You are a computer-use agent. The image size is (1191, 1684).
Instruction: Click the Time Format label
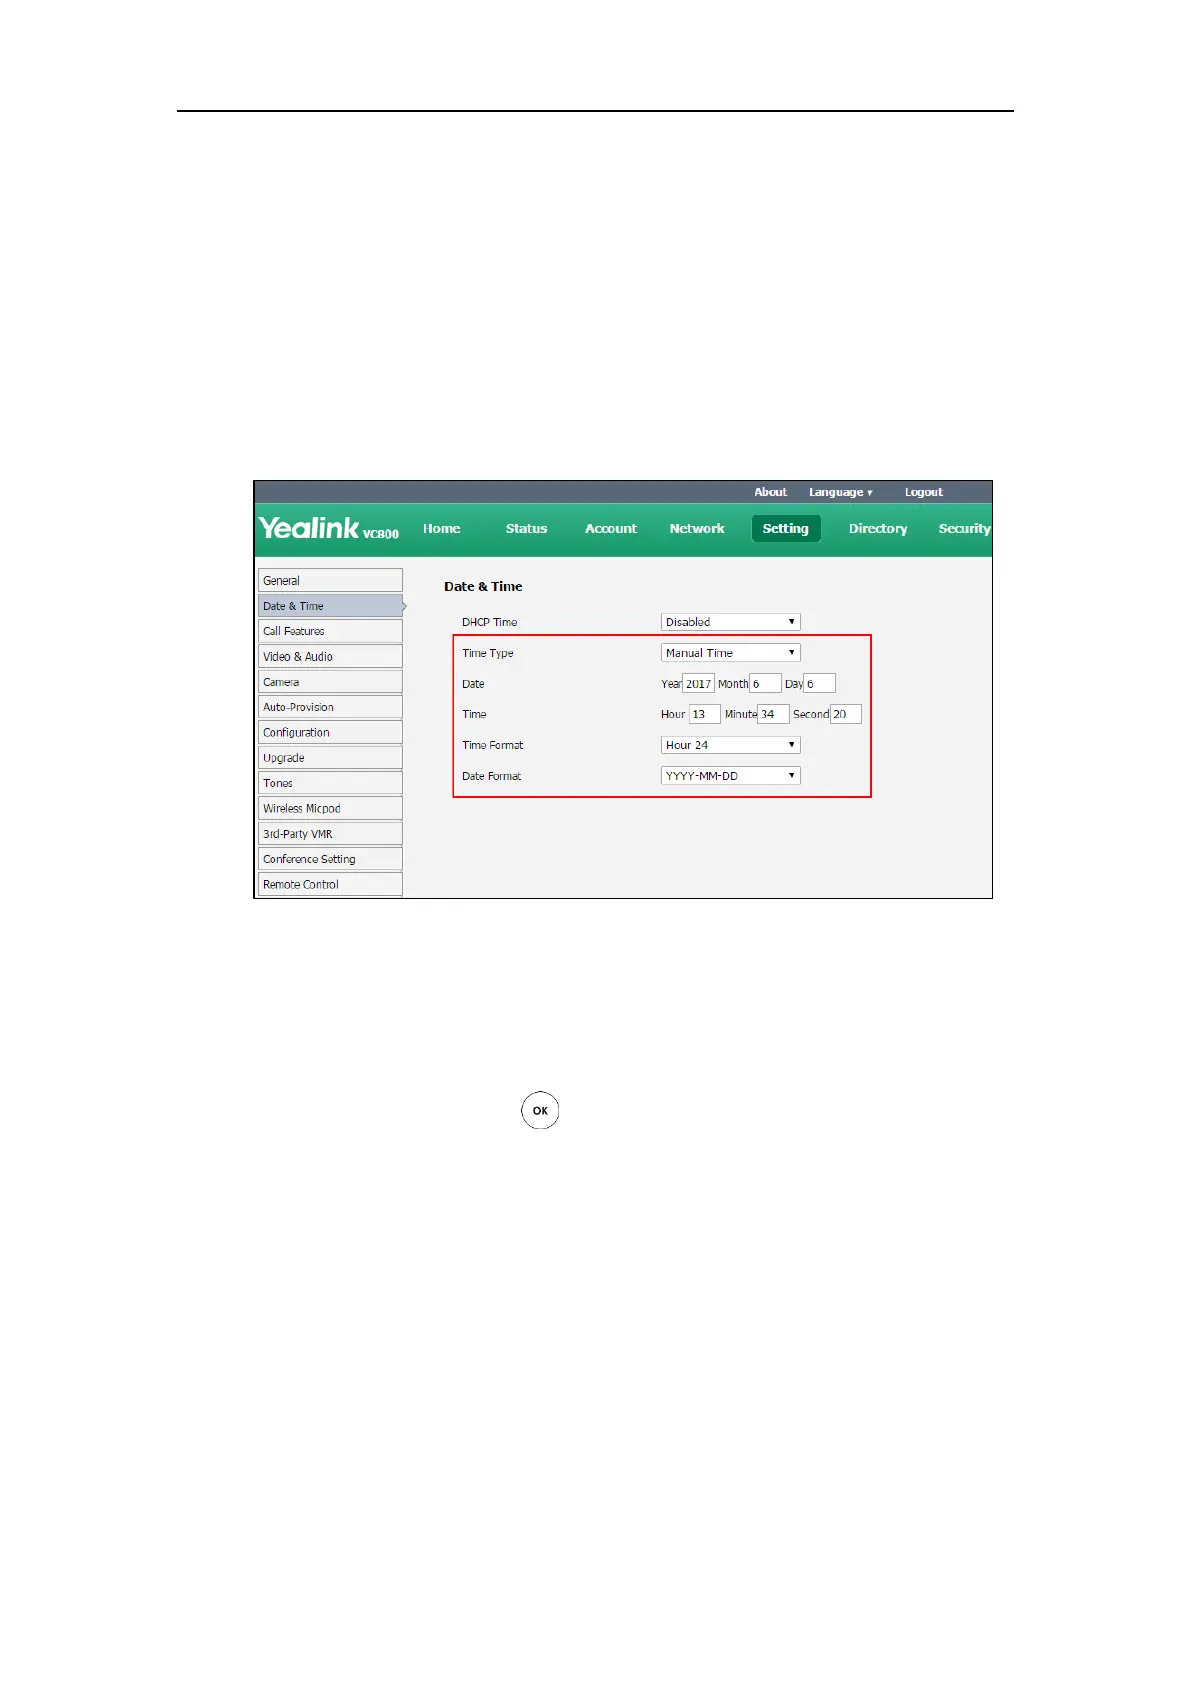tap(492, 745)
